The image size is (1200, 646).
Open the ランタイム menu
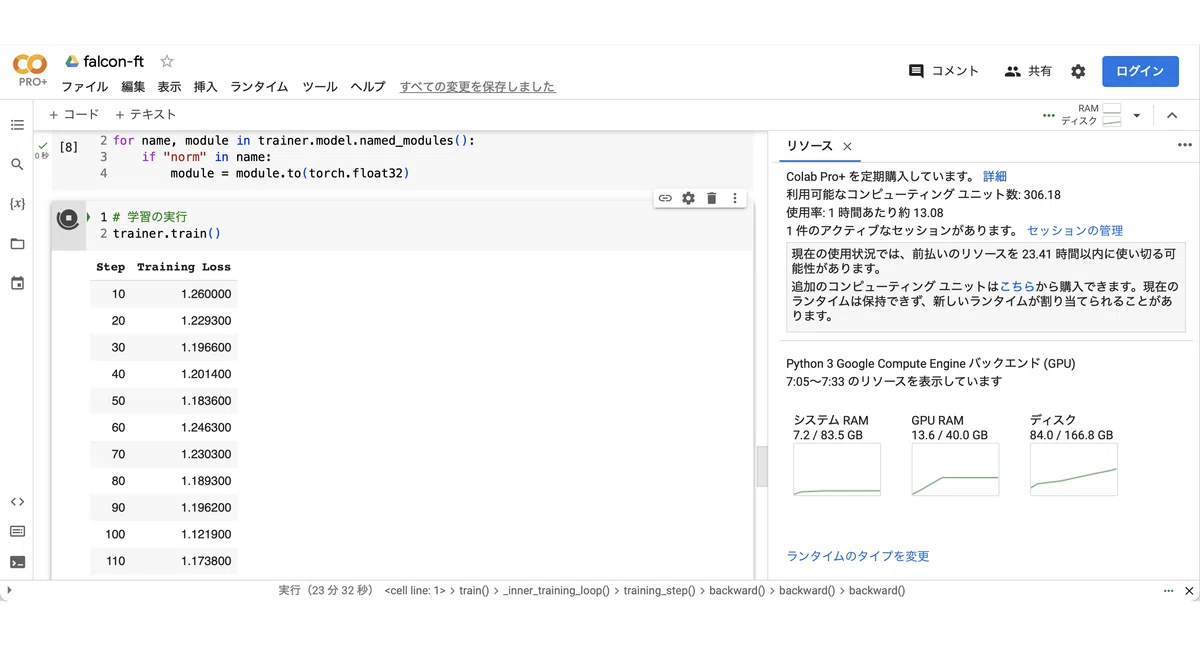(x=259, y=87)
